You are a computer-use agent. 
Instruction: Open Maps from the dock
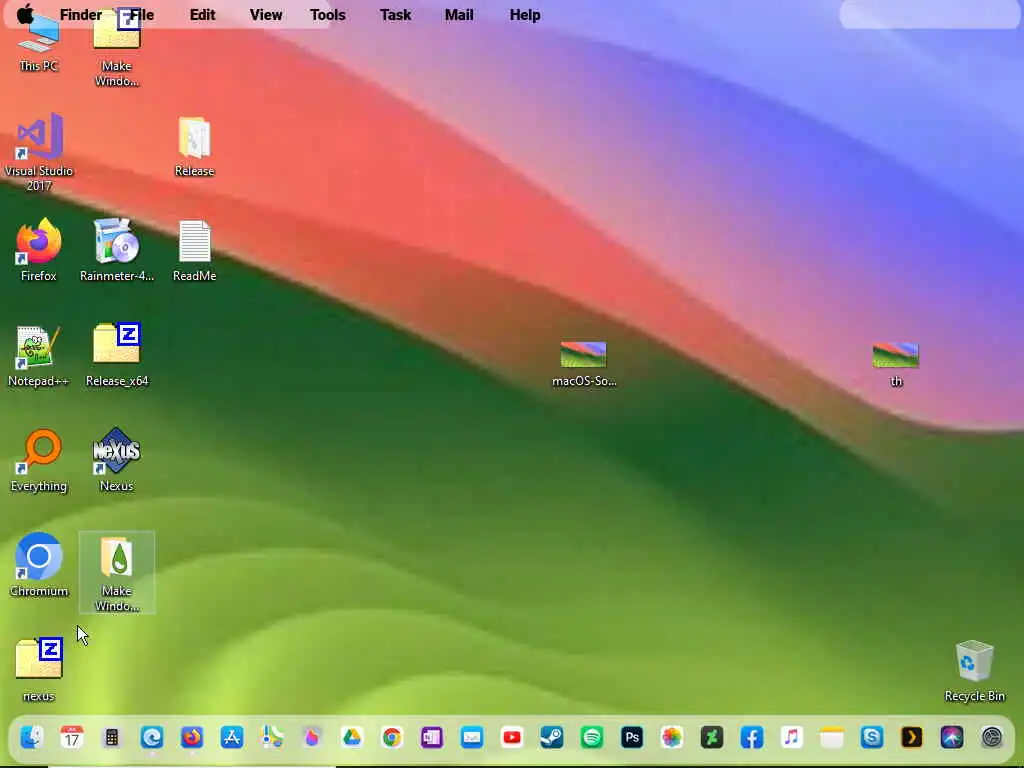point(272,737)
